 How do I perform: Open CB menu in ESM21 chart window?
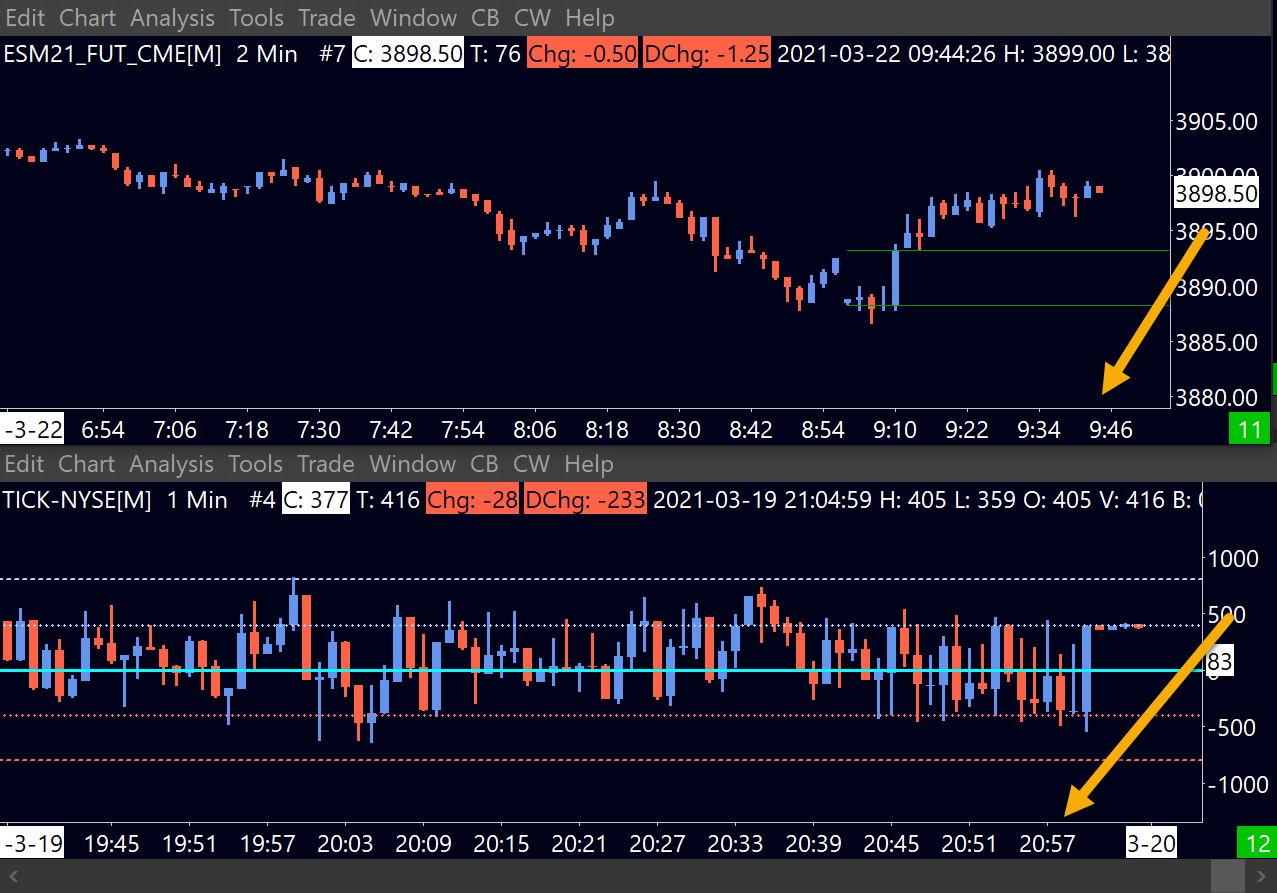[x=485, y=18]
